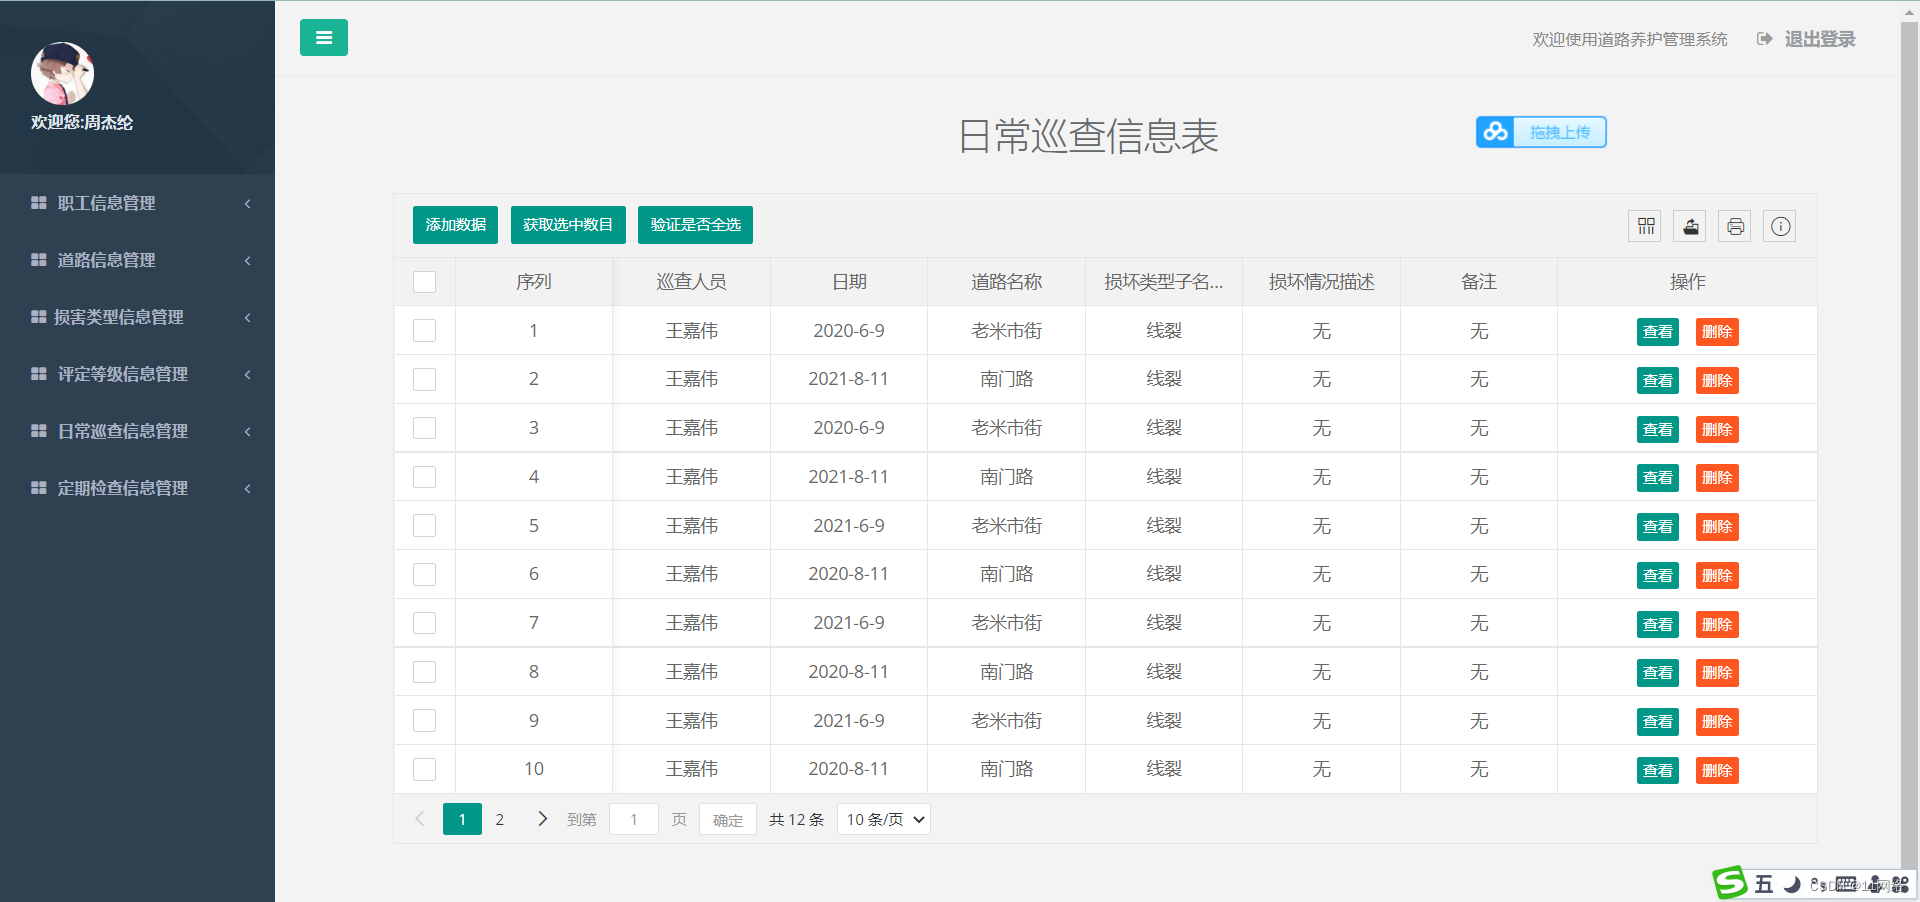Open the 职工信息管理 menu

[x=137, y=203]
